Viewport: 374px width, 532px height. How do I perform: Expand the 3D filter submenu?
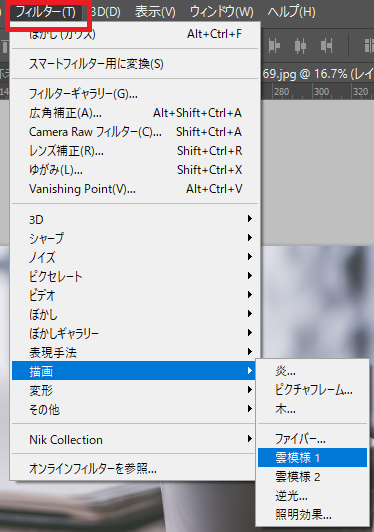[135, 219]
